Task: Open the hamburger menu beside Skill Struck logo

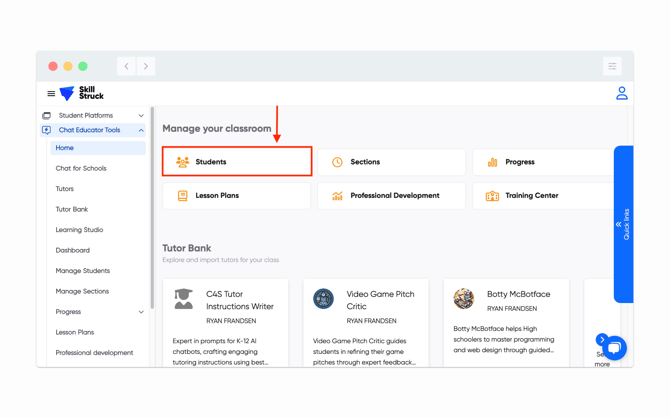Action: (51, 94)
